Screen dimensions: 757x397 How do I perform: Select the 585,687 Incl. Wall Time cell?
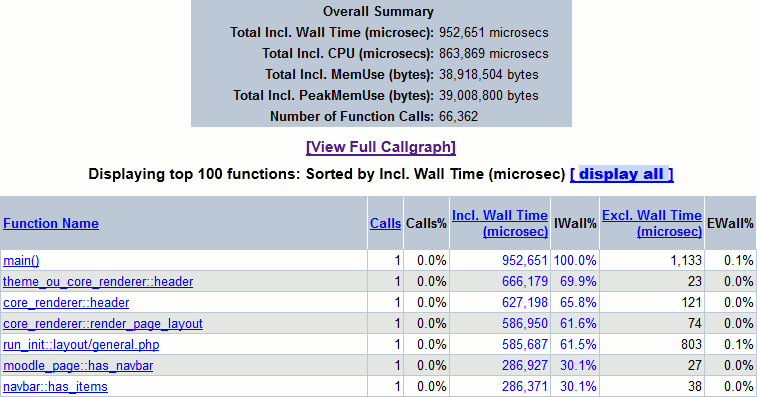(525, 345)
